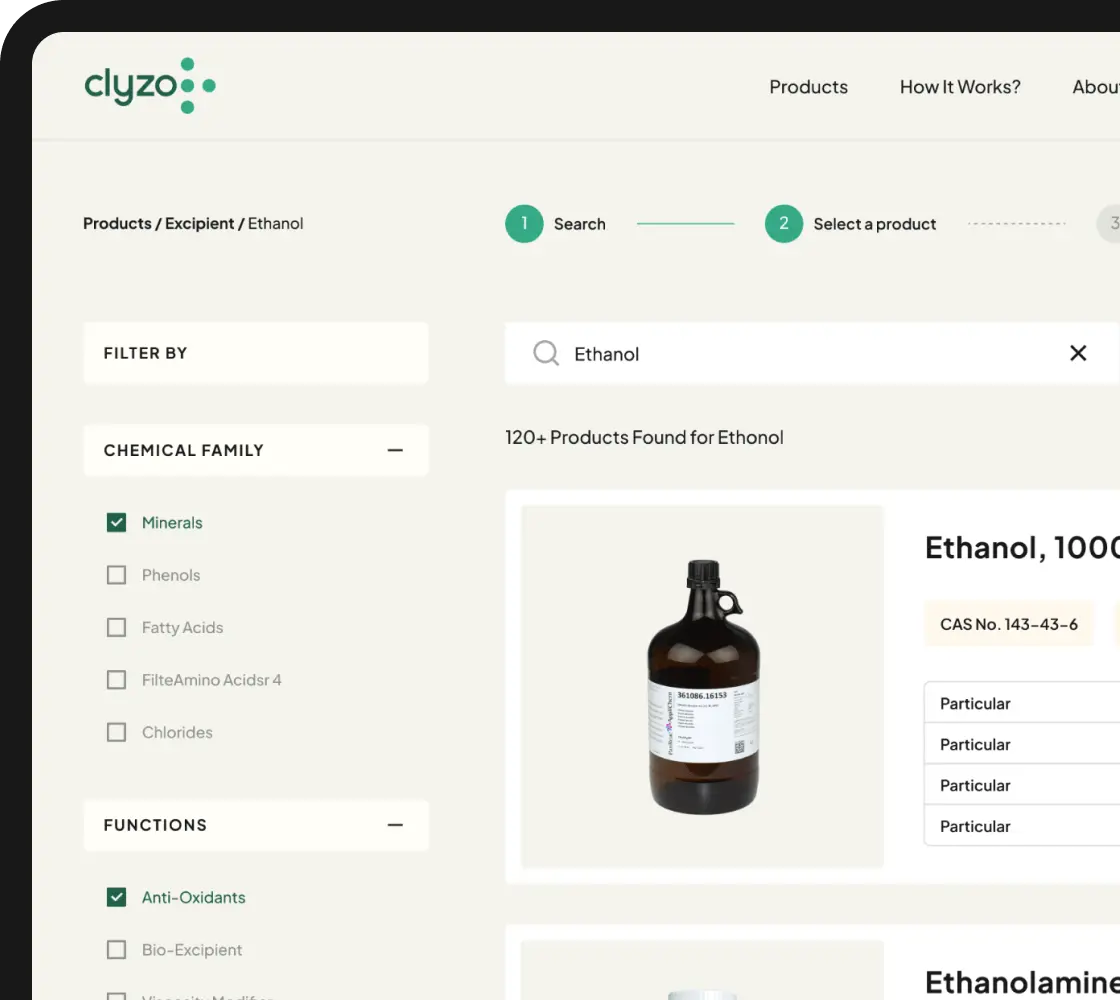Click the 'Select a product' step label
The image size is (1120, 1000).
(874, 224)
